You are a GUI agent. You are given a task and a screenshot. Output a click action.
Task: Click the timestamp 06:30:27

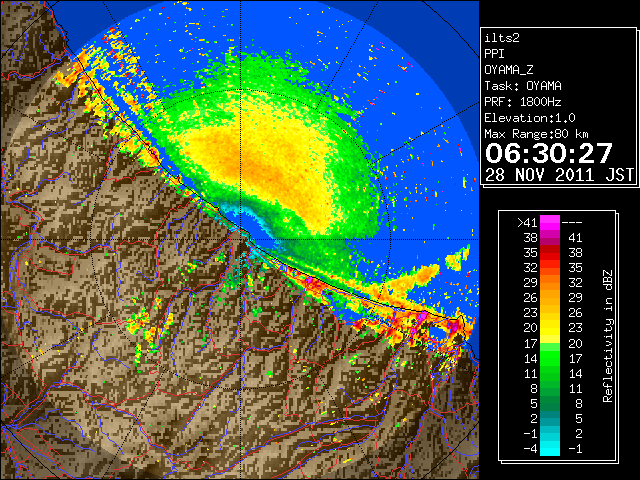tap(549, 153)
